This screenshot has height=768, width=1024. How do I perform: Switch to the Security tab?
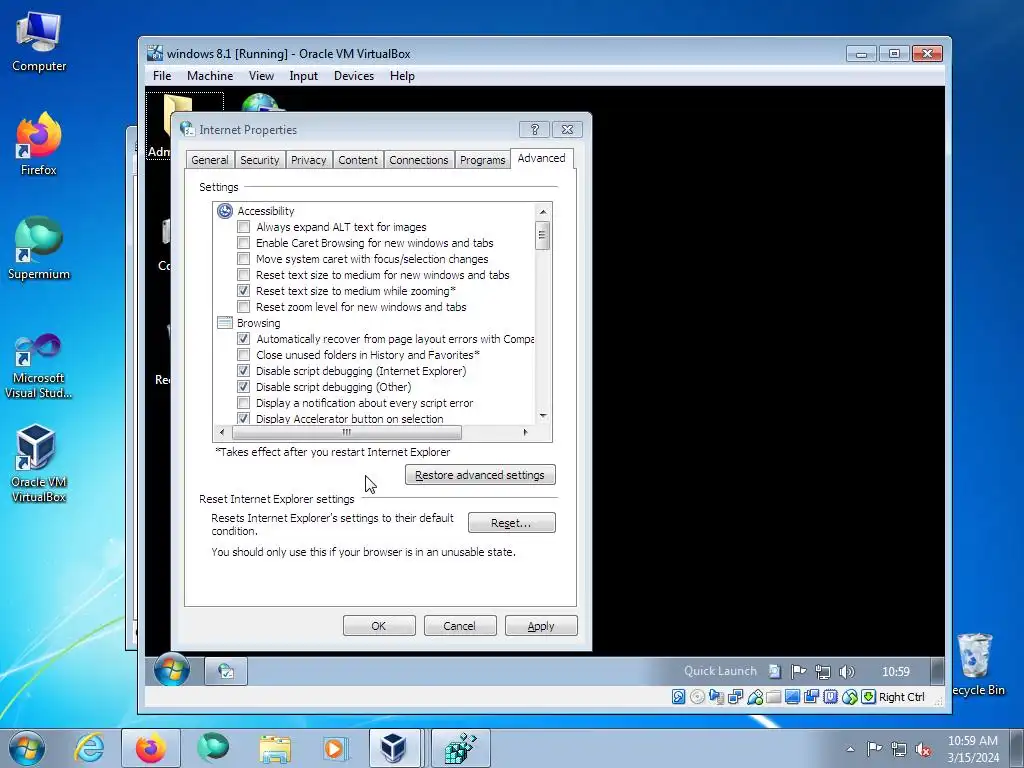[x=259, y=160]
